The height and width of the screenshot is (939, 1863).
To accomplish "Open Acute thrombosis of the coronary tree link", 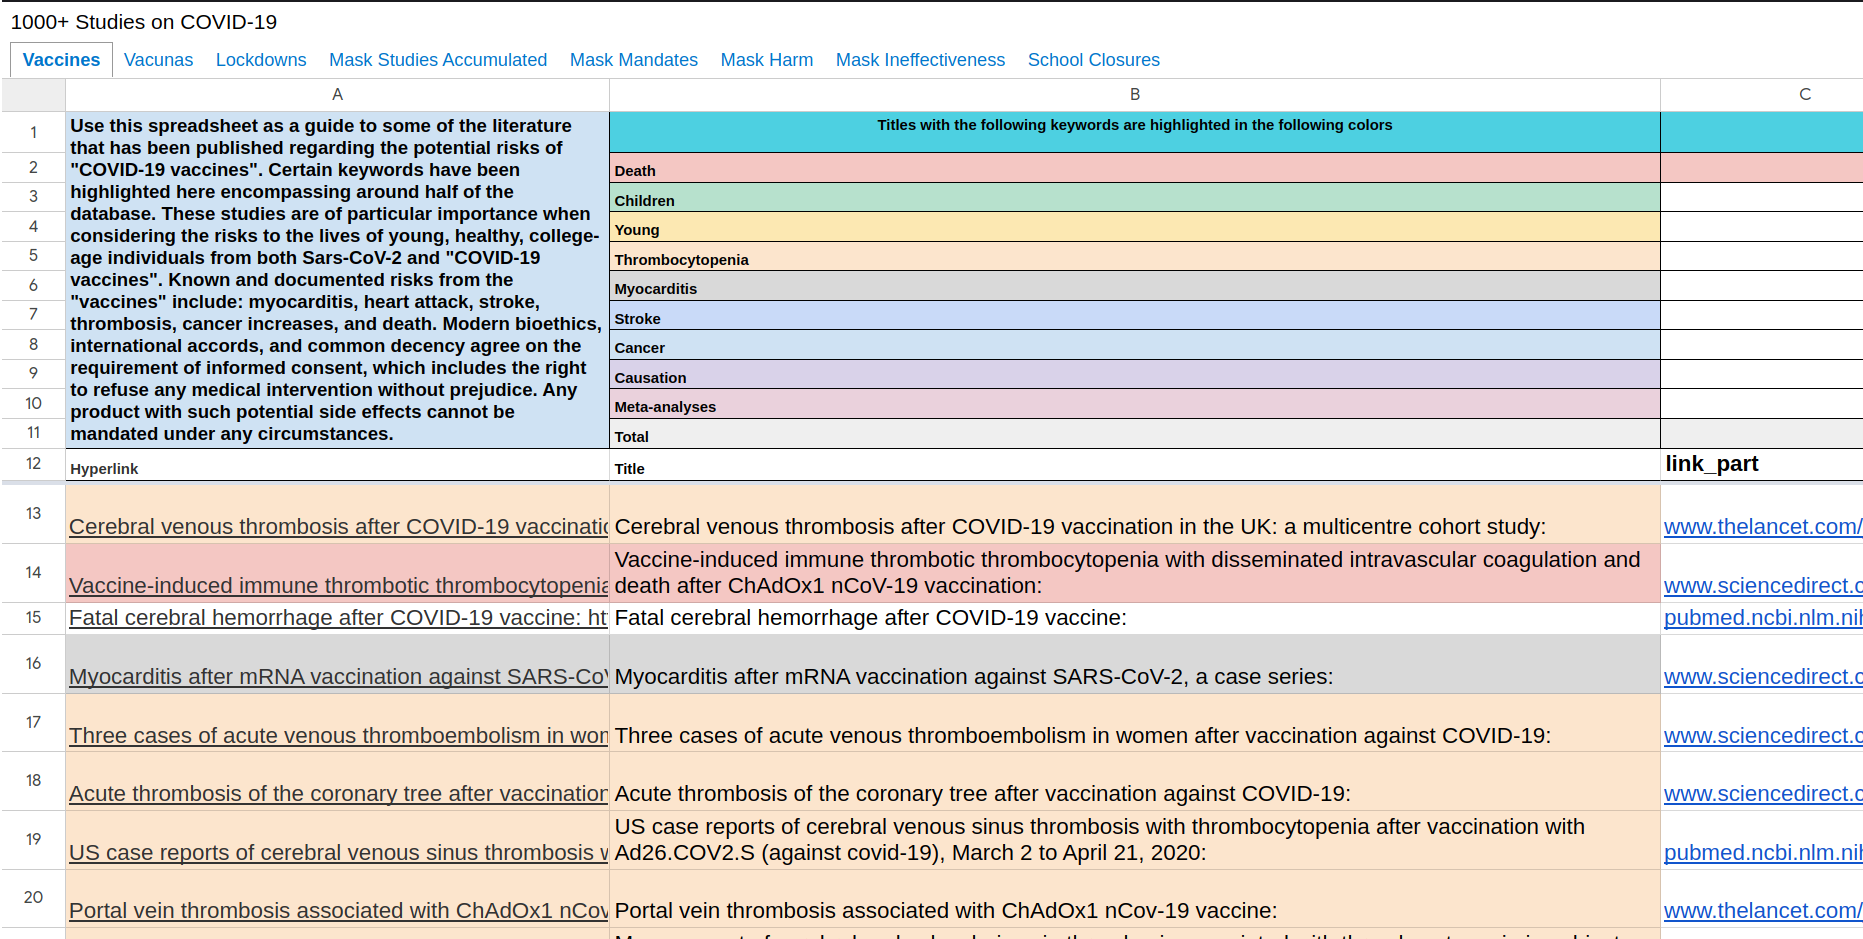I will pos(339,793).
